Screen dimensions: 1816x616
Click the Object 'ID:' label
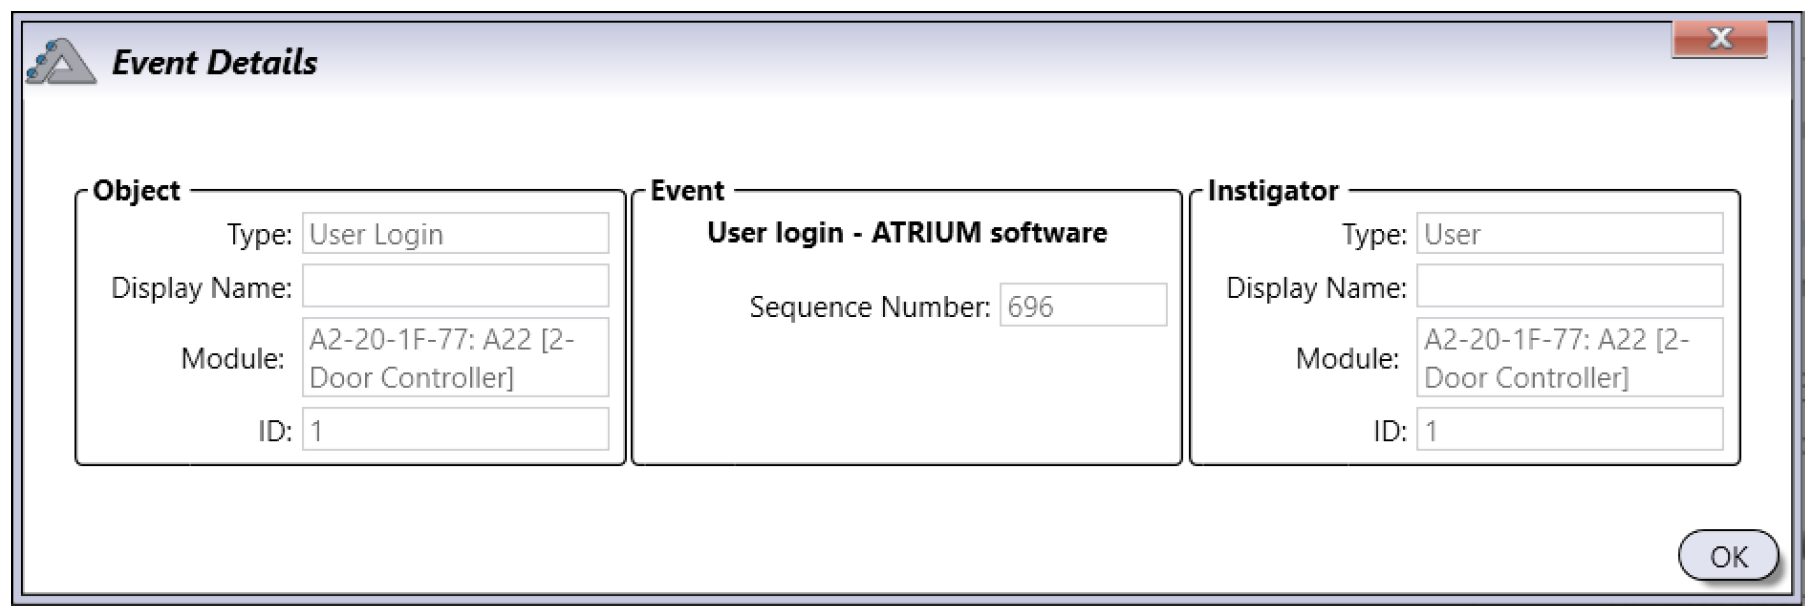pos(275,431)
